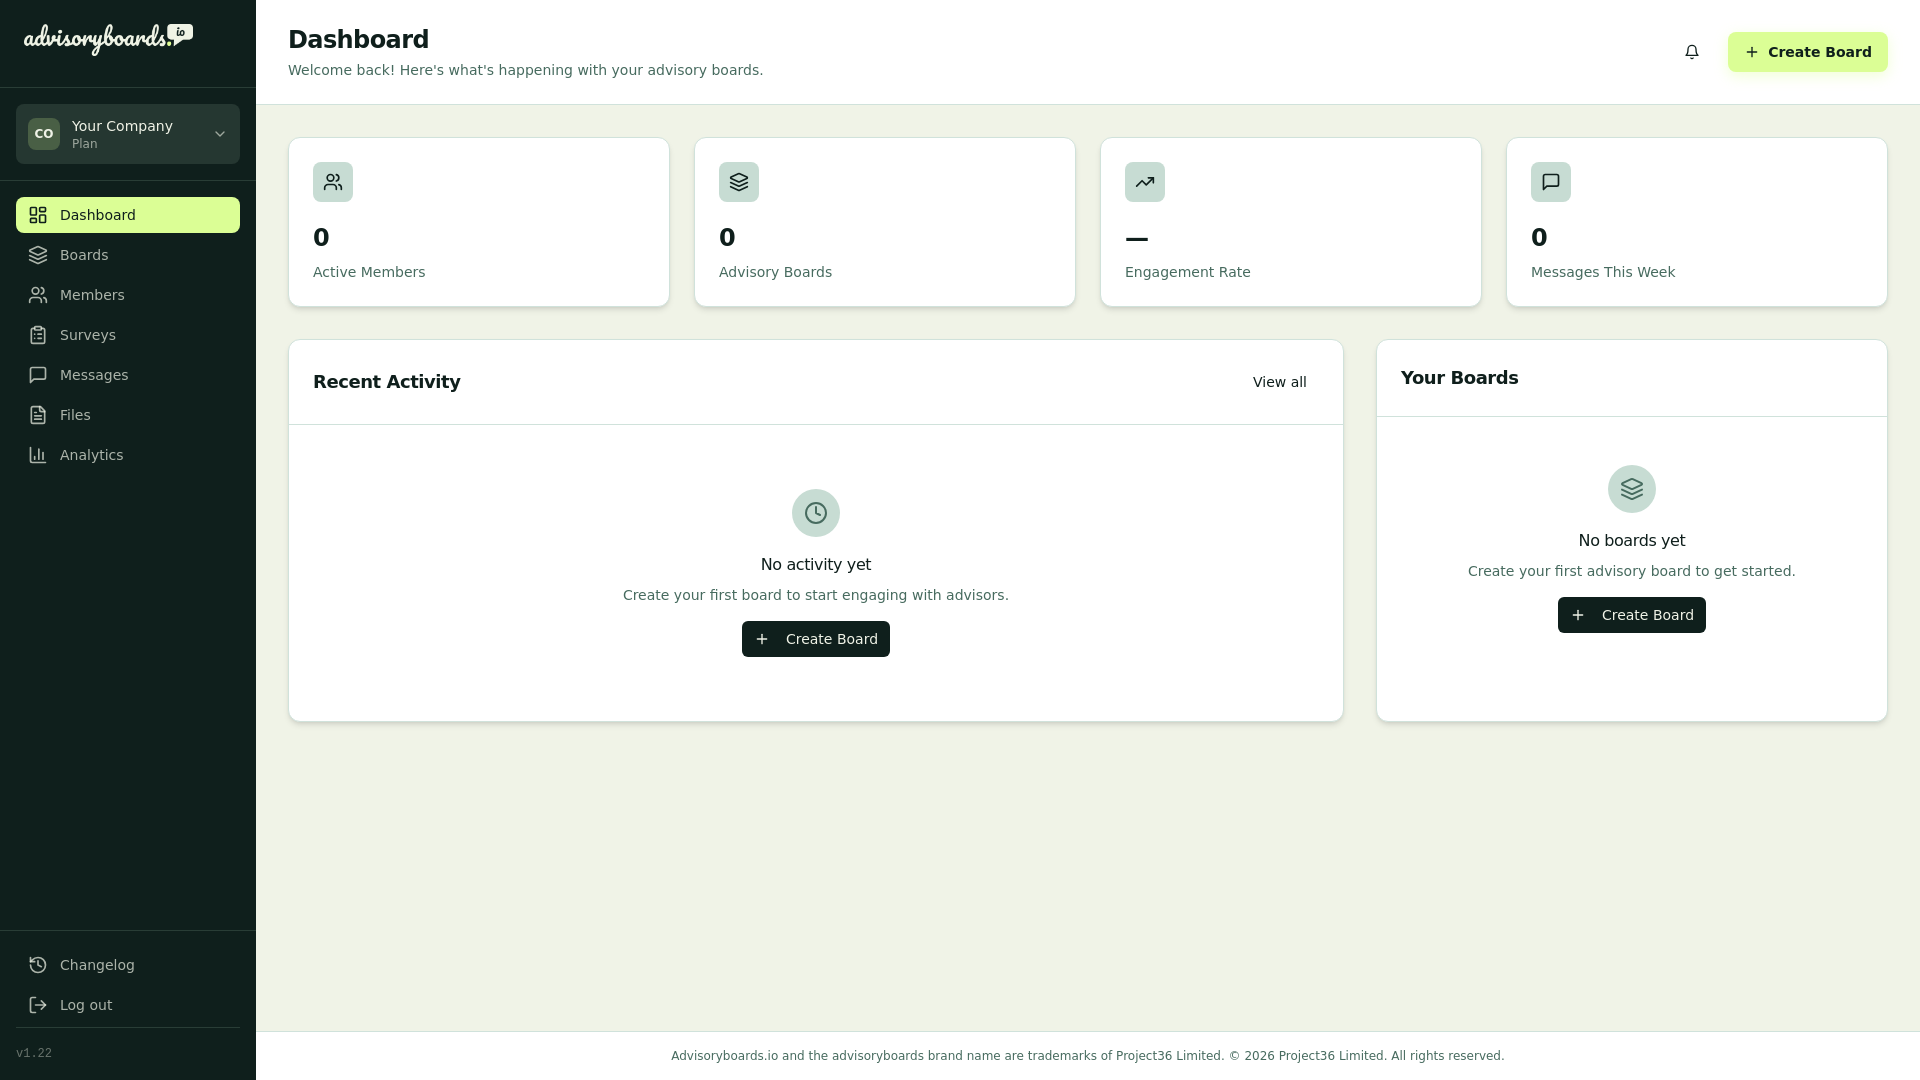Click the Messages This Week chat icon

[1551, 182]
